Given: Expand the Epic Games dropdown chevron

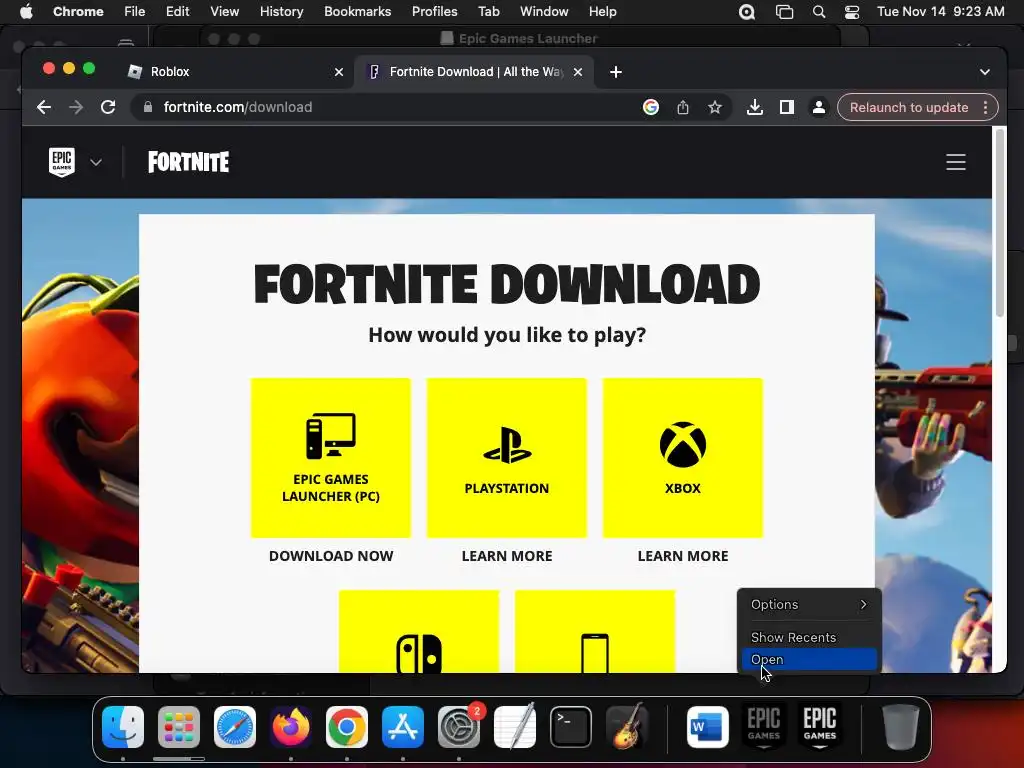Looking at the screenshot, I should point(96,162).
